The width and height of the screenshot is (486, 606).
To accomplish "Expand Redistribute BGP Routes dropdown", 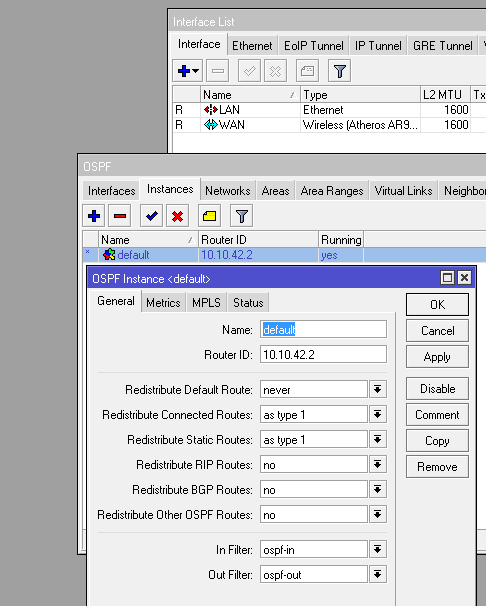I will pos(377,489).
